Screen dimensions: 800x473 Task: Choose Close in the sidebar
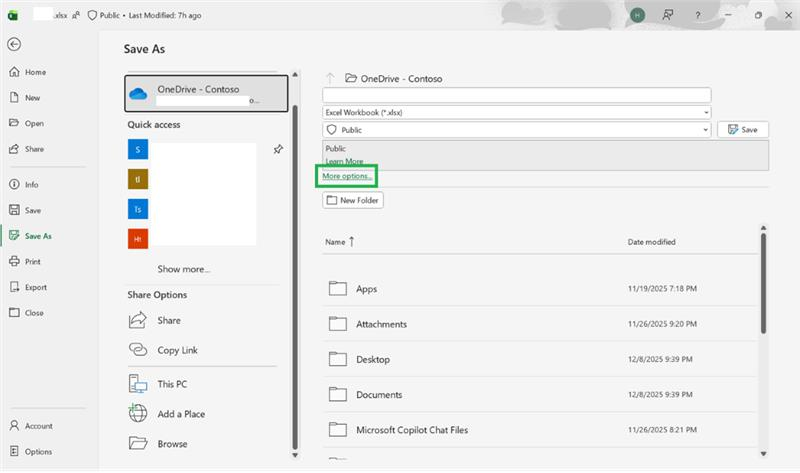tap(27, 313)
